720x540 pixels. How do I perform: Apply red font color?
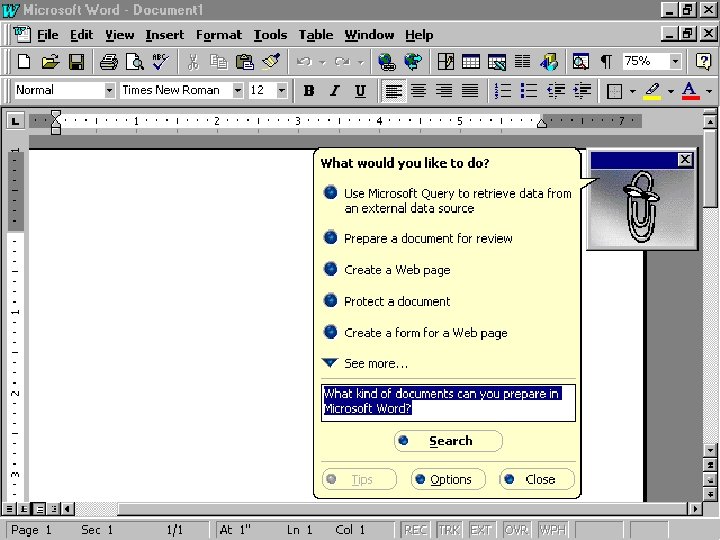point(690,90)
